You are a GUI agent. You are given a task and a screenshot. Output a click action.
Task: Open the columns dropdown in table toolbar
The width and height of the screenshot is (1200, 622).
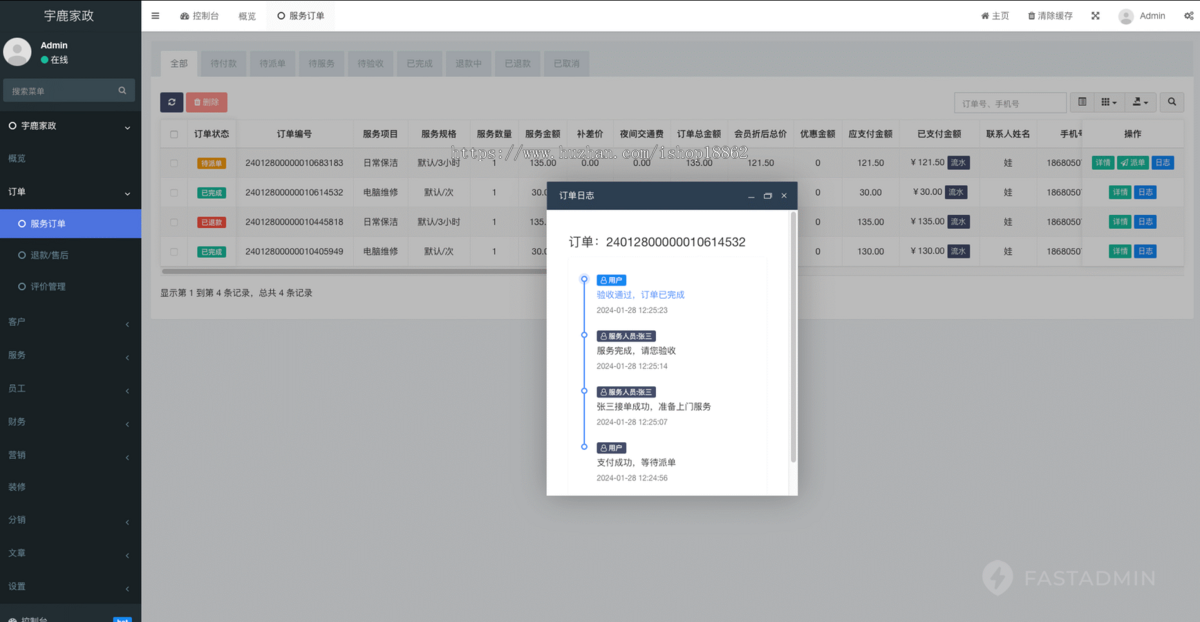(x=1110, y=102)
